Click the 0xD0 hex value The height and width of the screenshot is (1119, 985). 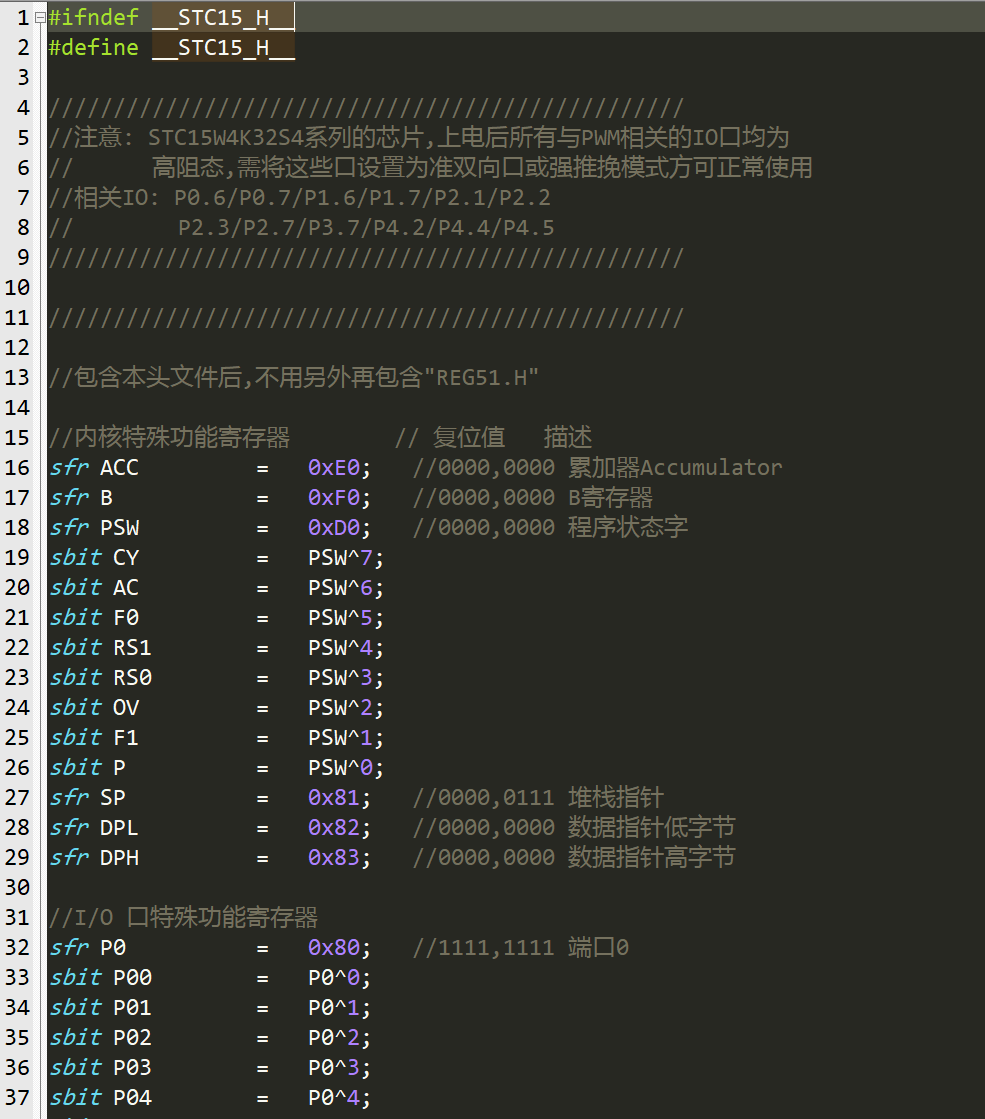pos(334,527)
